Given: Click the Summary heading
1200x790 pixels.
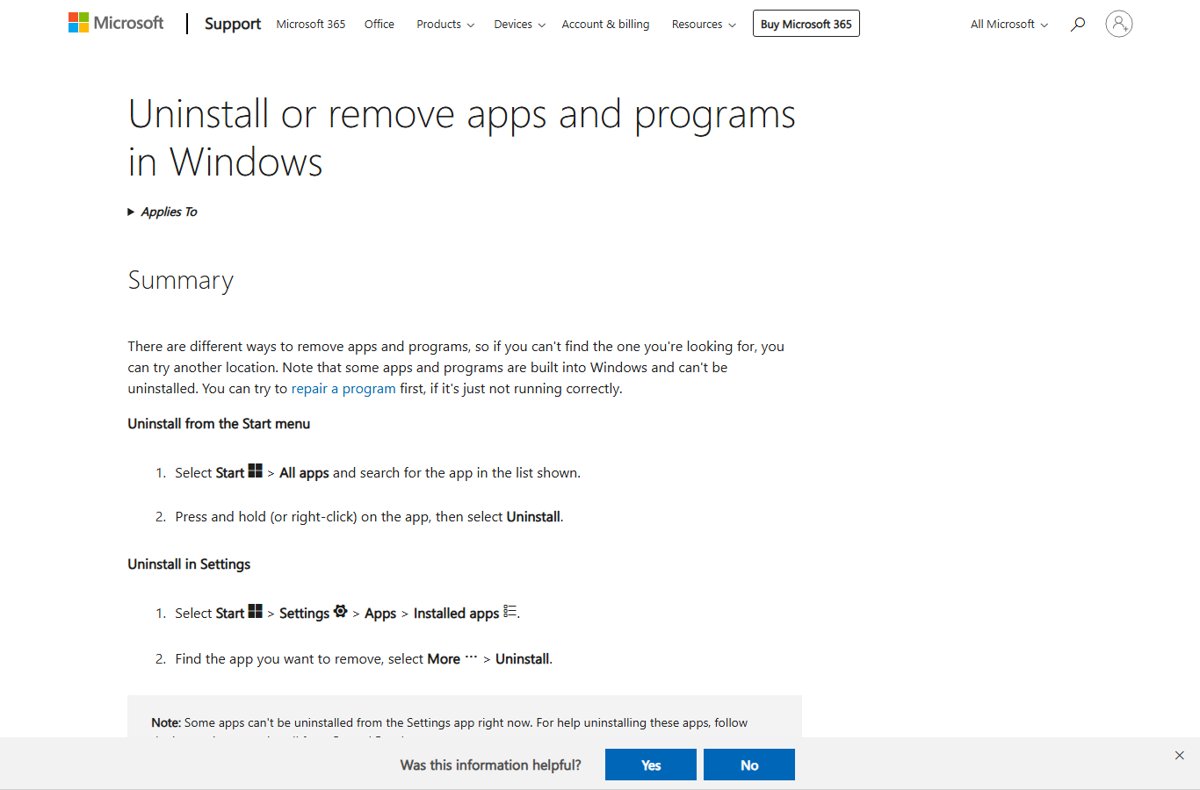Looking at the screenshot, I should click(x=180, y=280).
